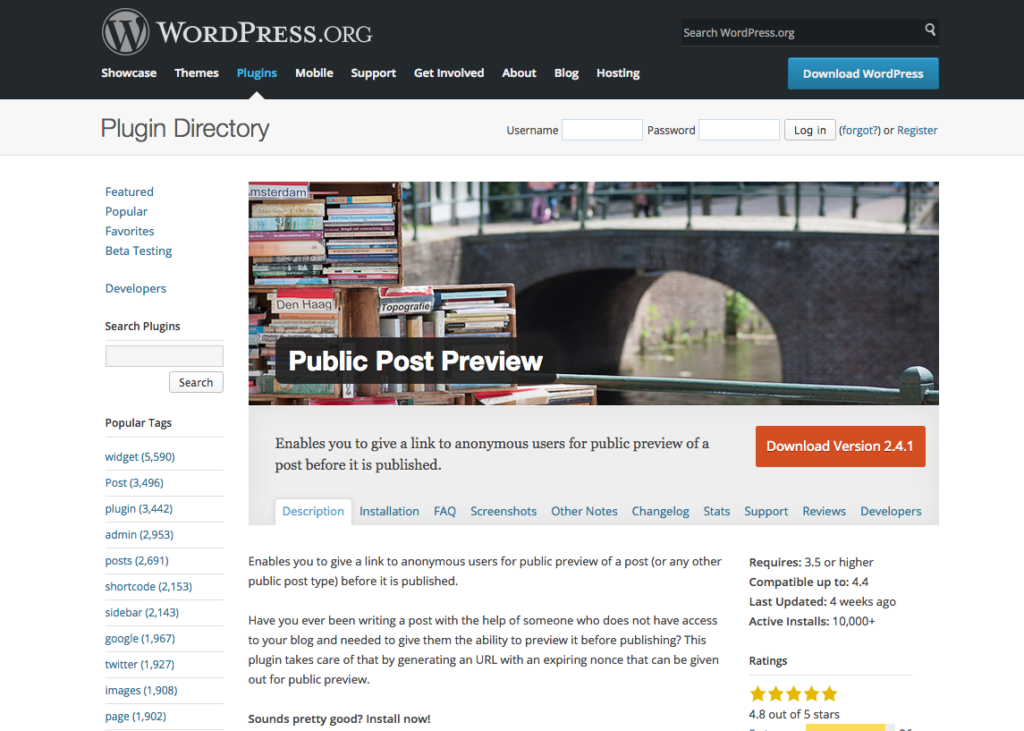This screenshot has height=731, width=1024.
Task: Click the 'Last Updated: 4 weeks ago' text
Action: coord(822,602)
